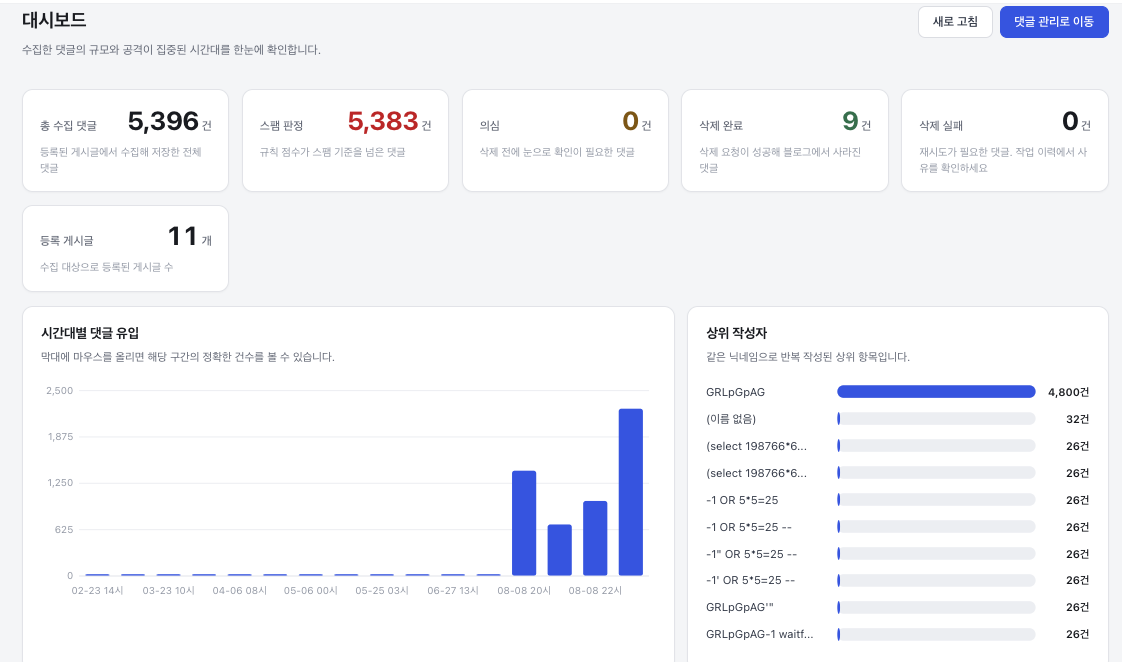Click the 상위 작성자 panel title
The height and width of the screenshot is (662, 1122).
click(x=736, y=333)
